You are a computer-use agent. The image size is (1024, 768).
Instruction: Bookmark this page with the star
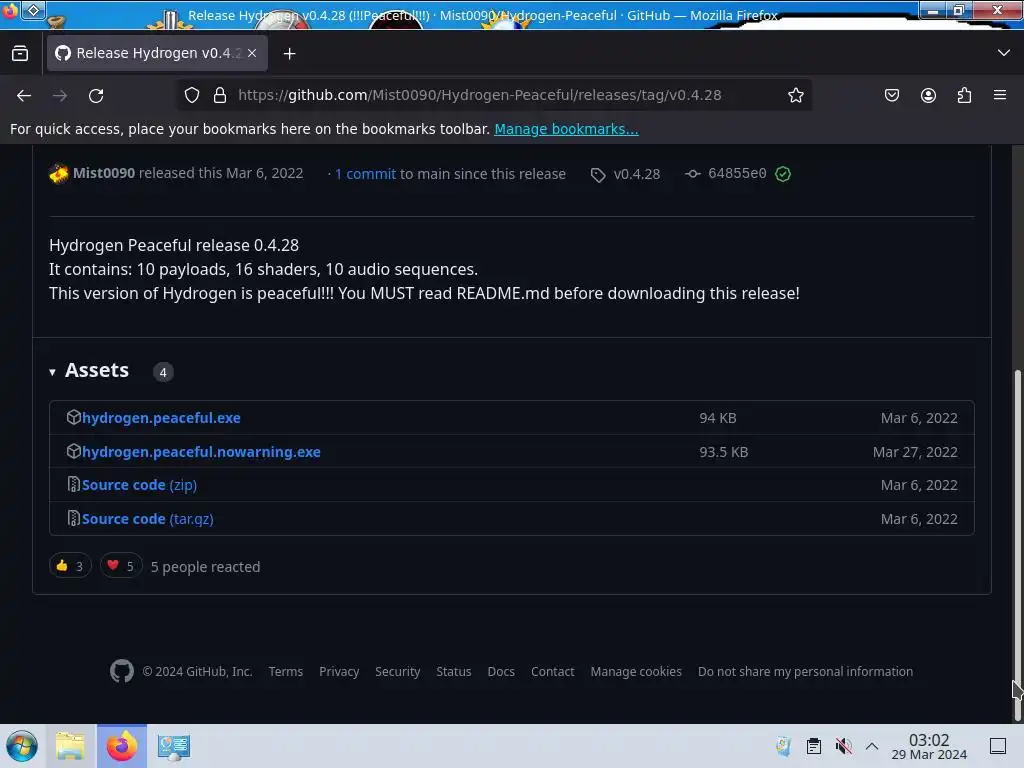point(795,95)
